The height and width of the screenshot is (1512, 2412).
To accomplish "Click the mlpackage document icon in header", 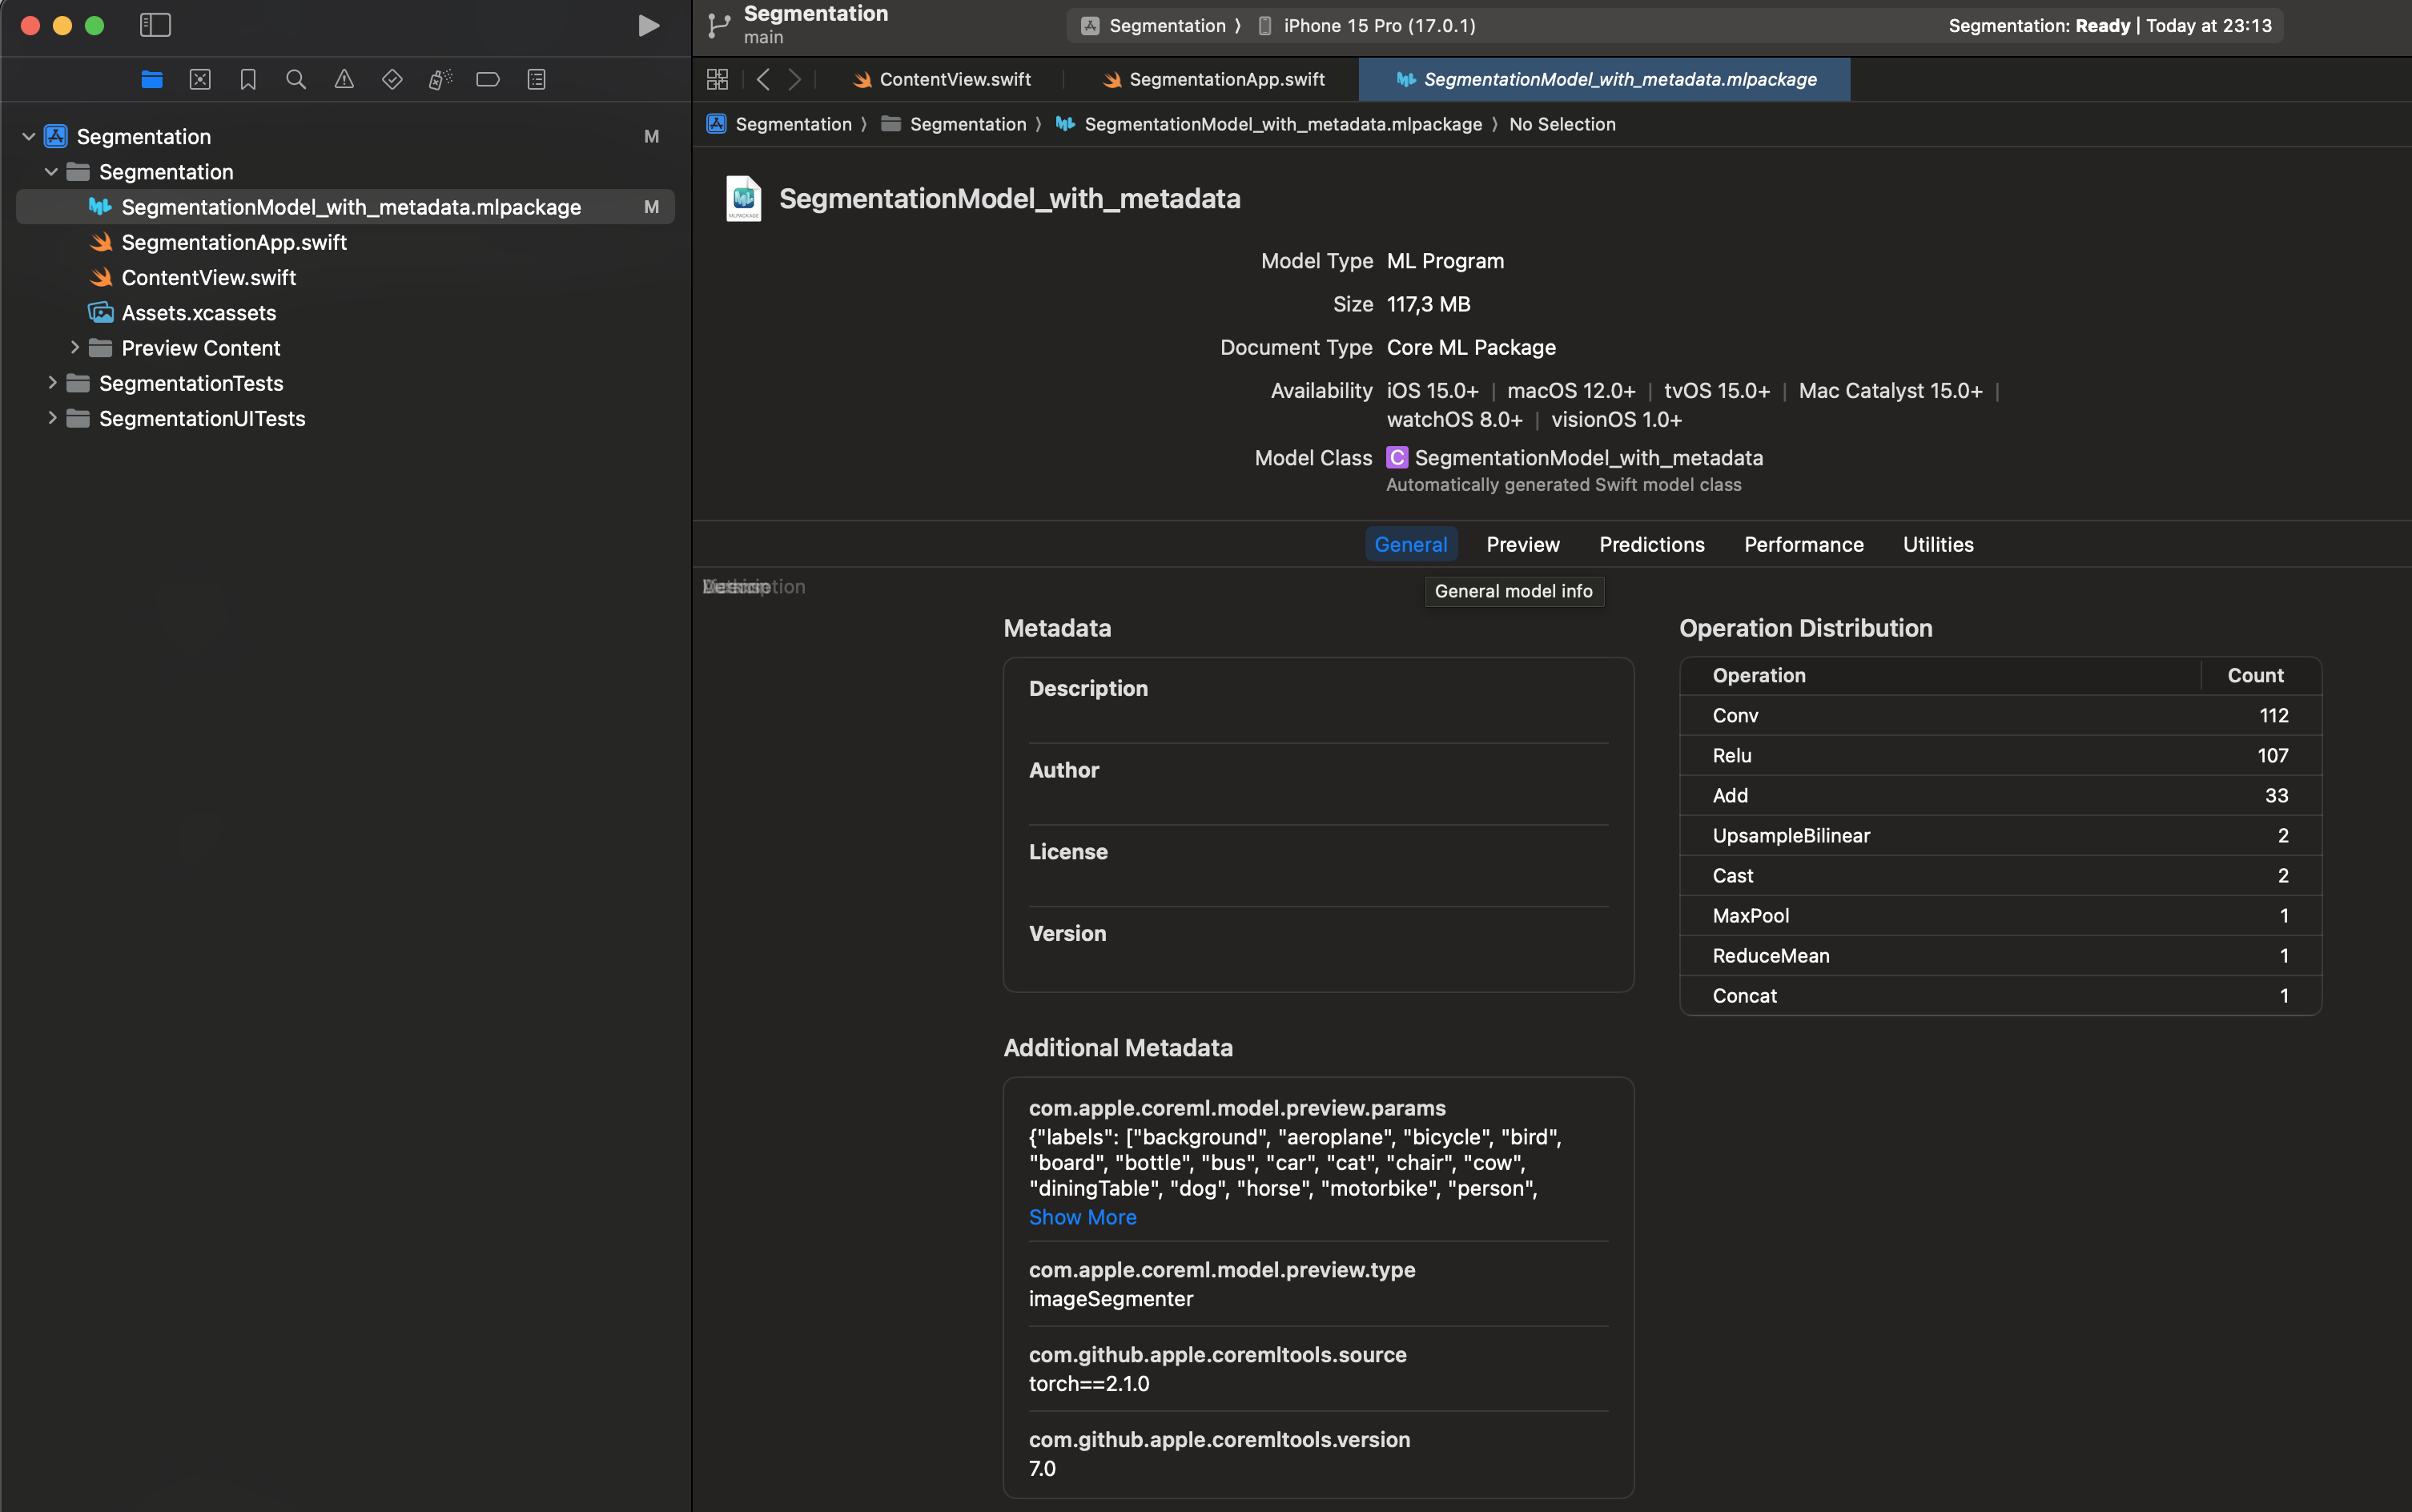I will [743, 199].
